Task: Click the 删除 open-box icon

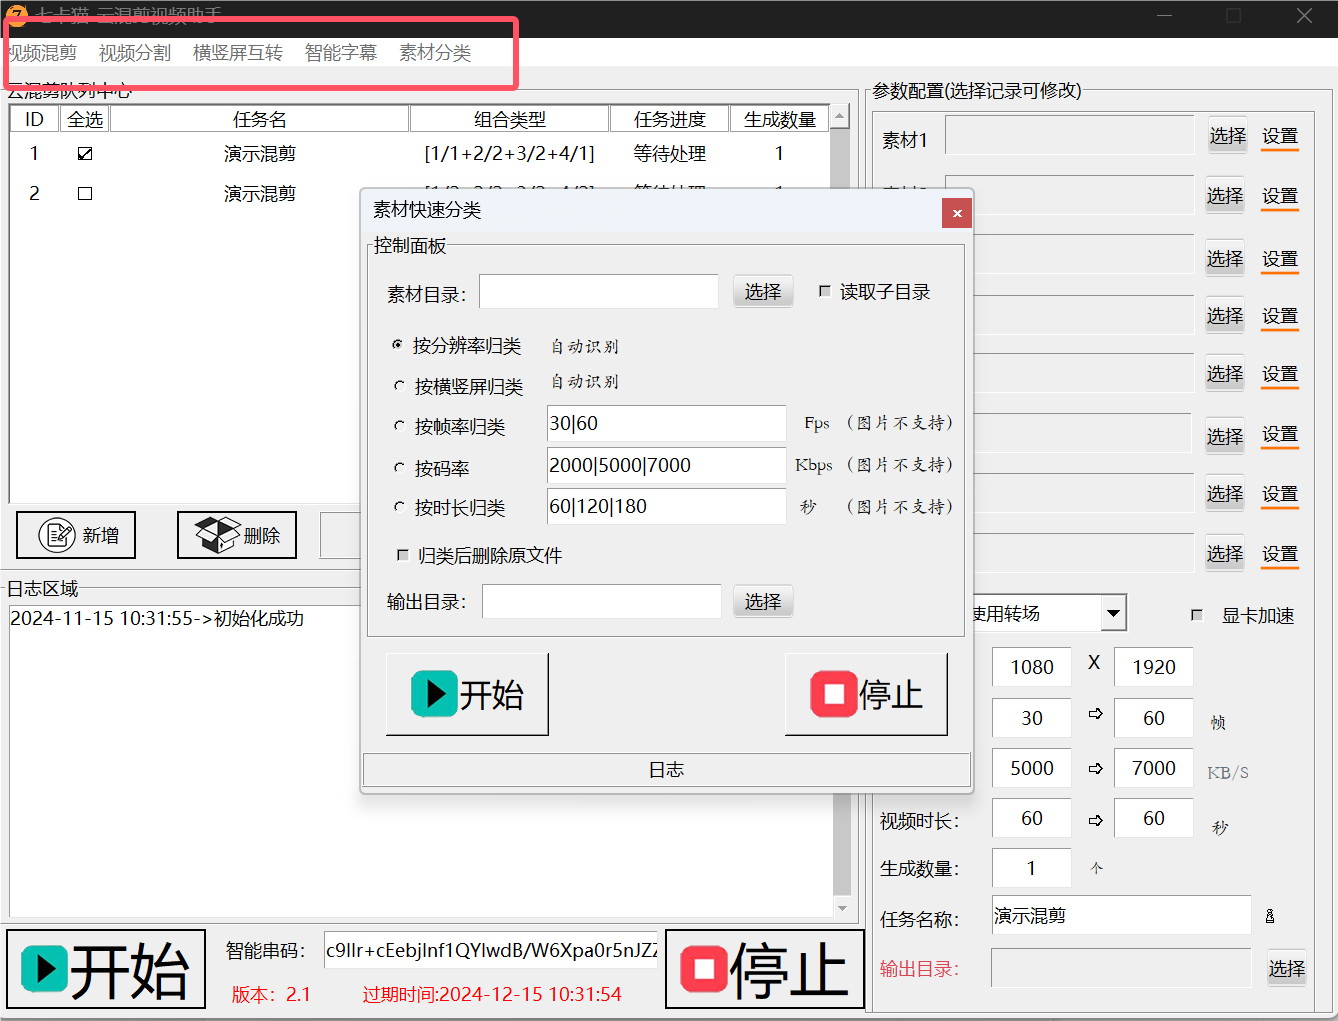Action: coord(217,535)
